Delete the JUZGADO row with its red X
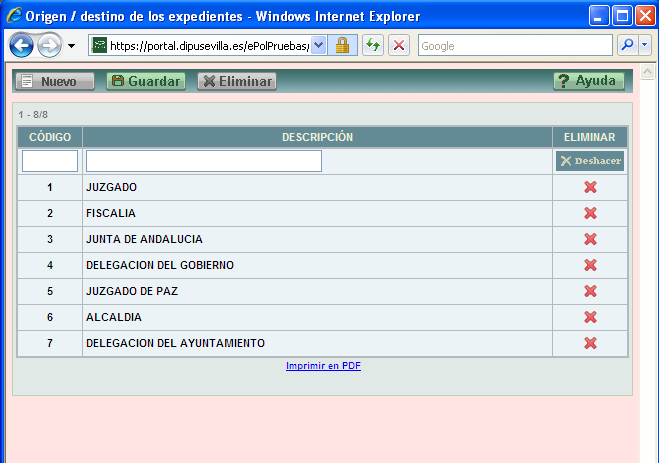The height and width of the screenshot is (463, 659). click(x=590, y=187)
